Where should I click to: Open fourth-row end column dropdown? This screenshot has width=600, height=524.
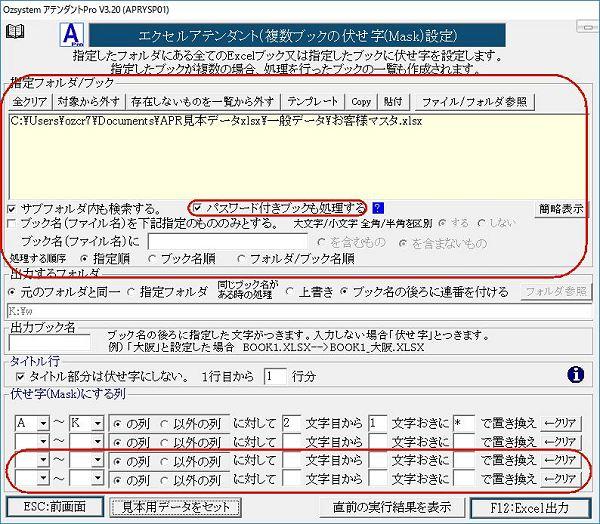(98, 478)
